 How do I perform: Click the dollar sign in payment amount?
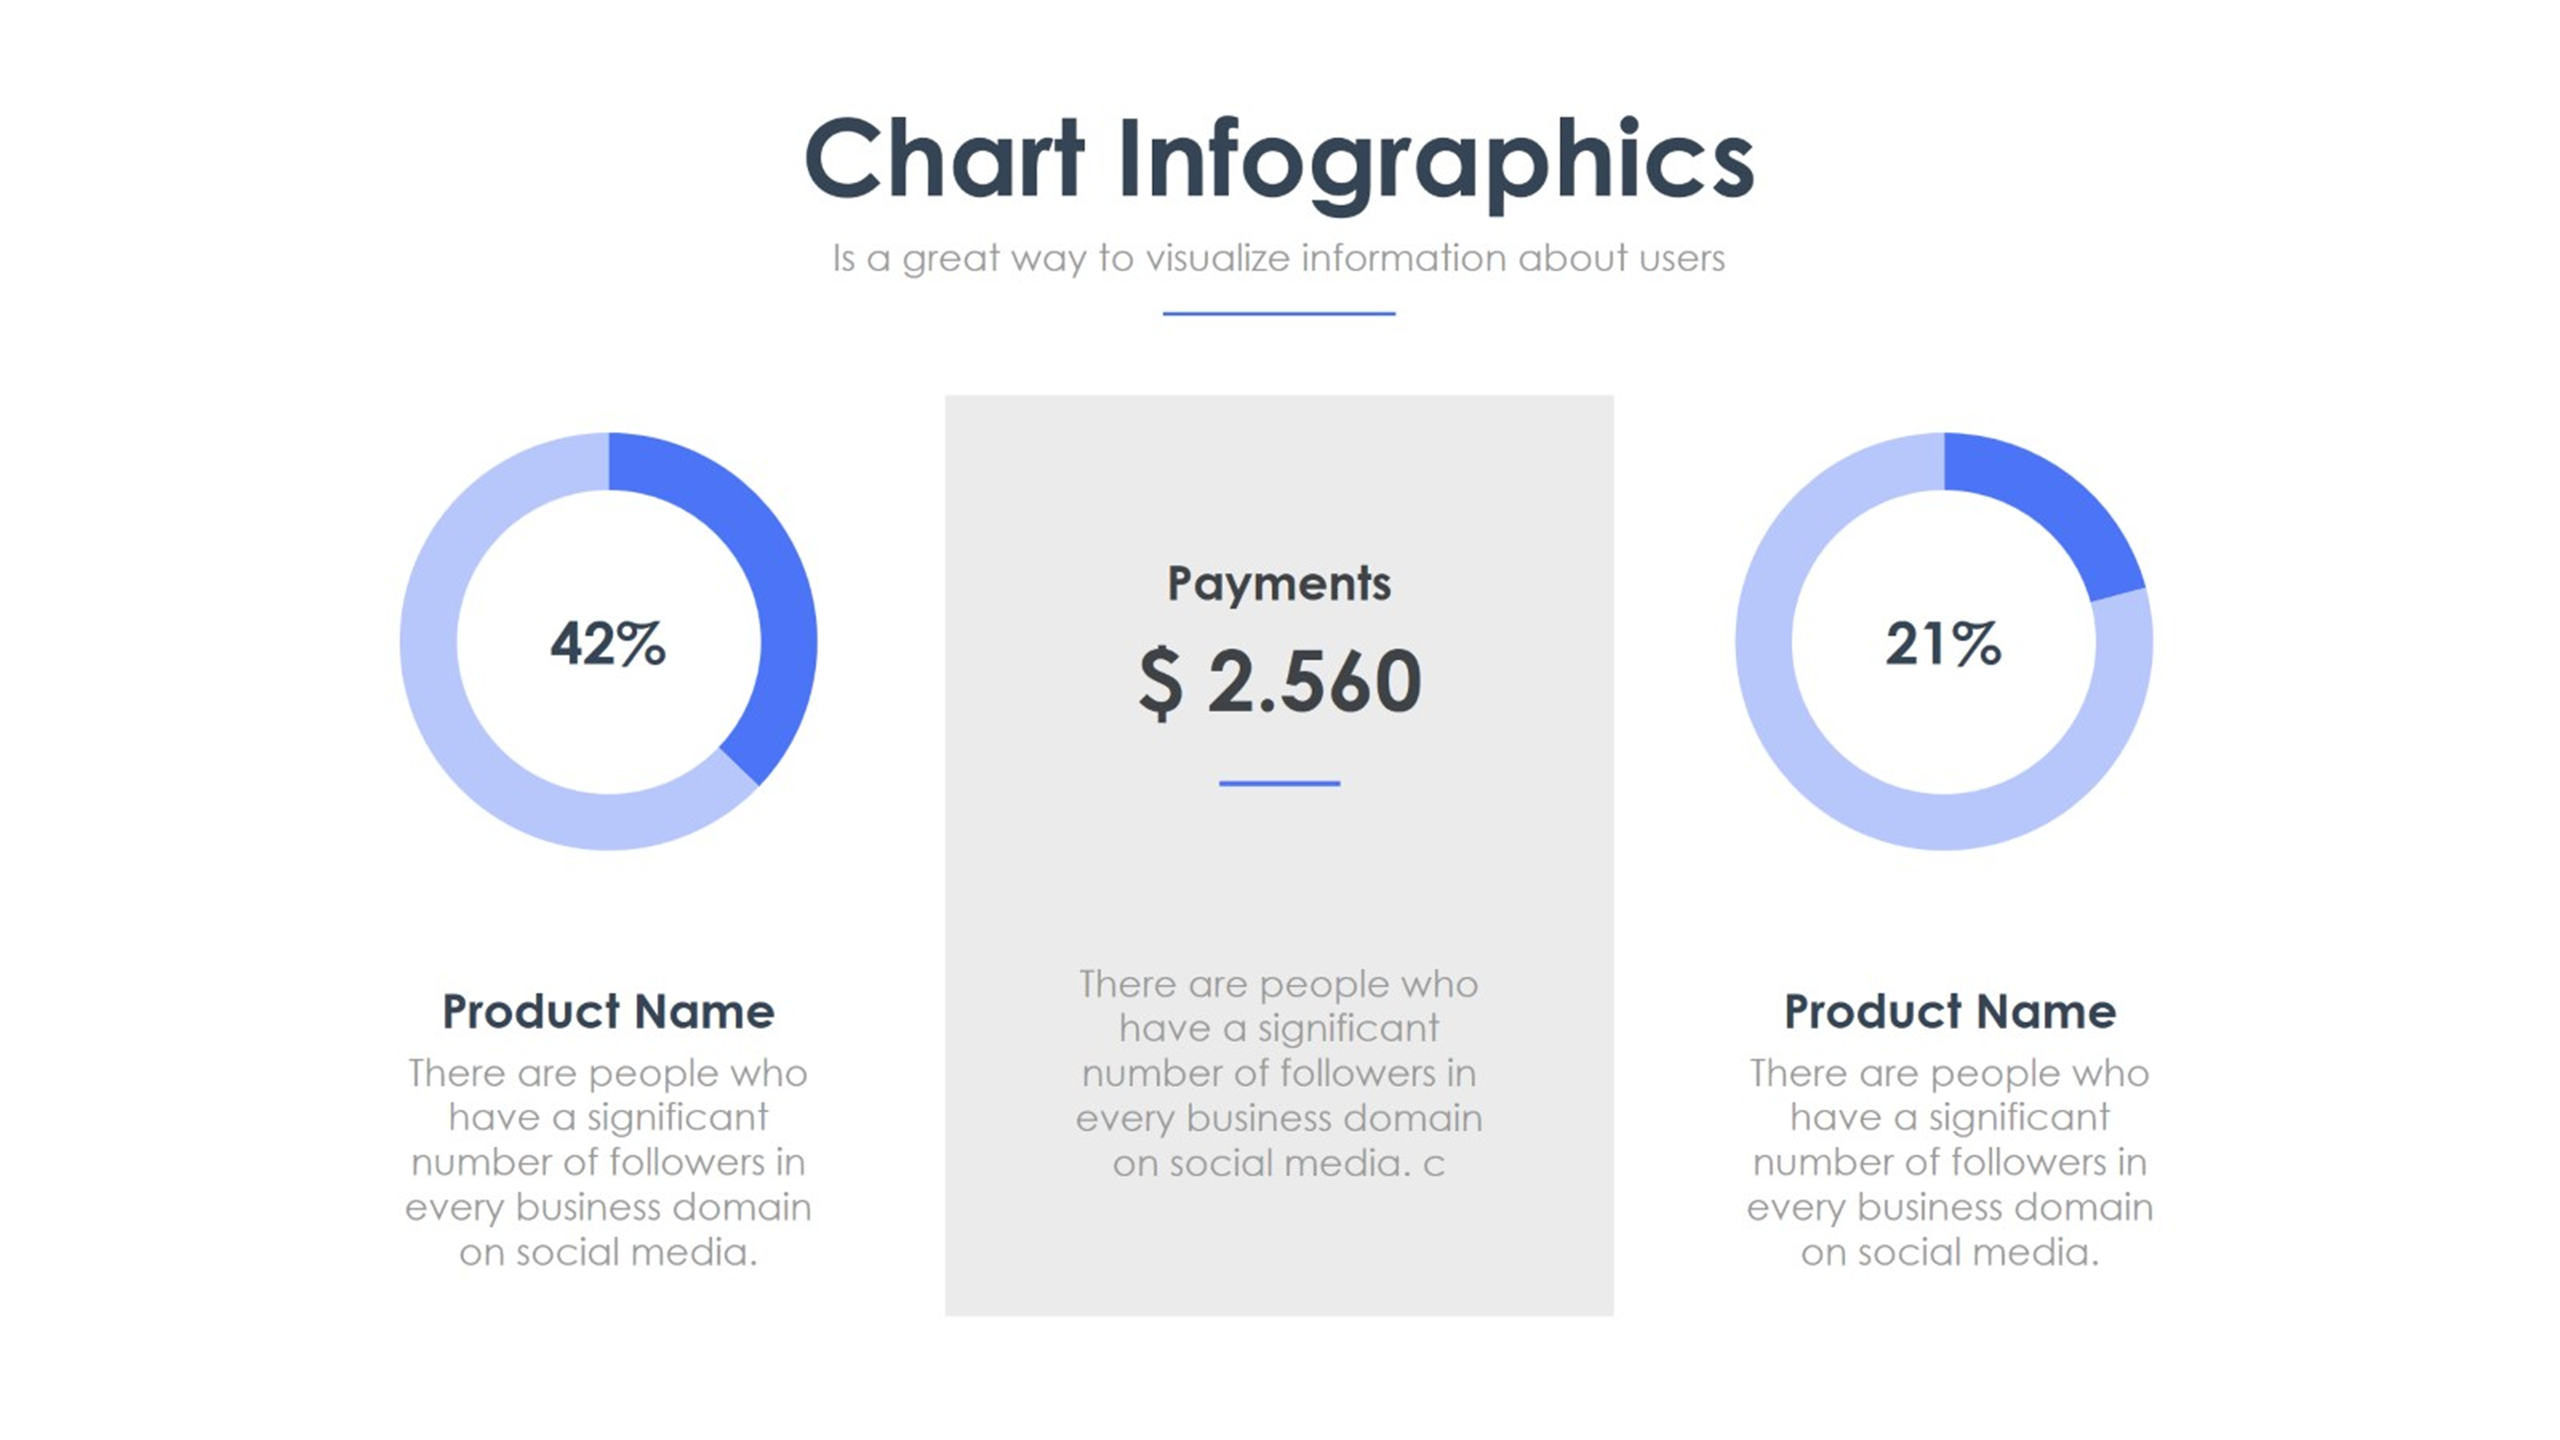click(x=1160, y=683)
